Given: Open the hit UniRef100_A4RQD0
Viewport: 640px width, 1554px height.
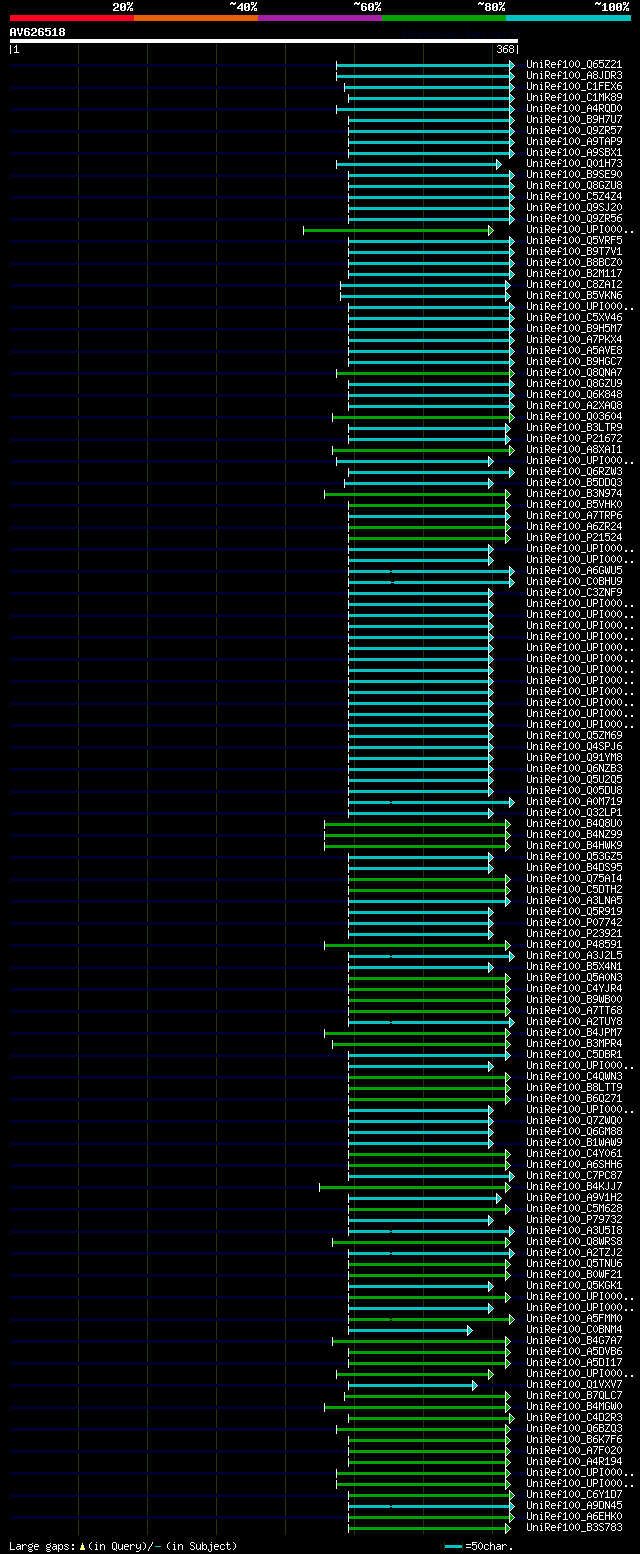Looking at the screenshot, I should click(x=574, y=108).
